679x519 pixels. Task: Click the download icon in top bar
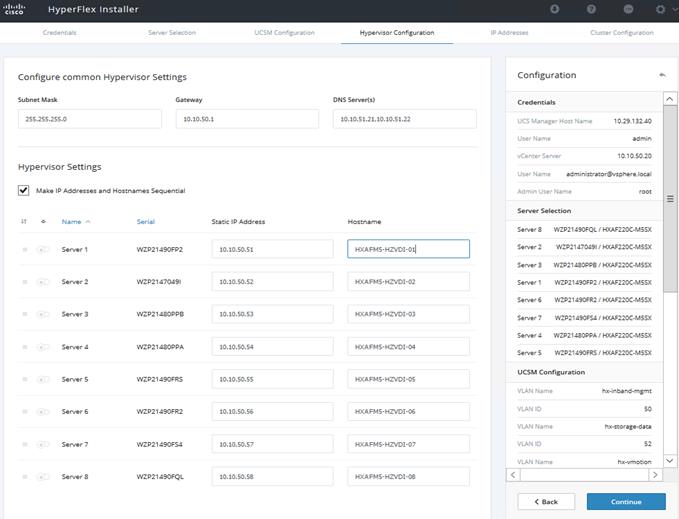pos(554,9)
